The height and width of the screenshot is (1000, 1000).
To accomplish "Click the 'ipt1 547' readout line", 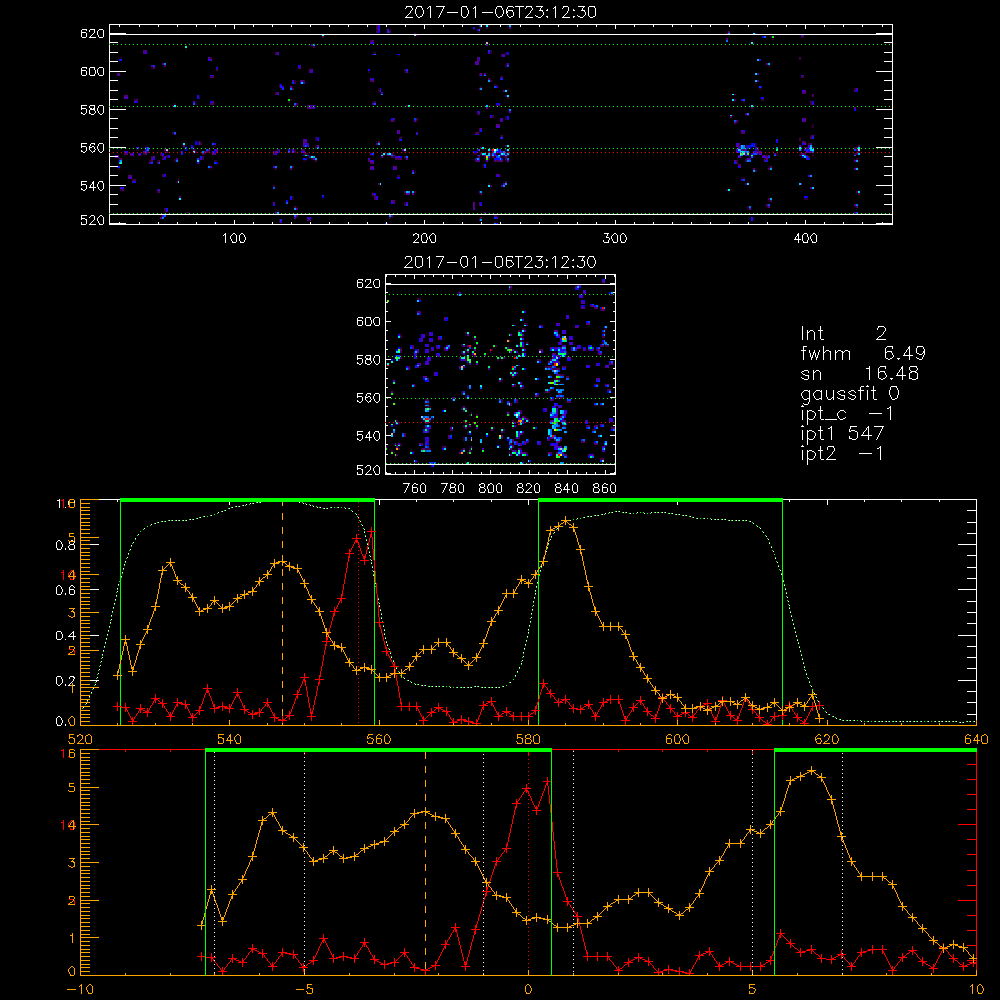I will (x=842, y=434).
